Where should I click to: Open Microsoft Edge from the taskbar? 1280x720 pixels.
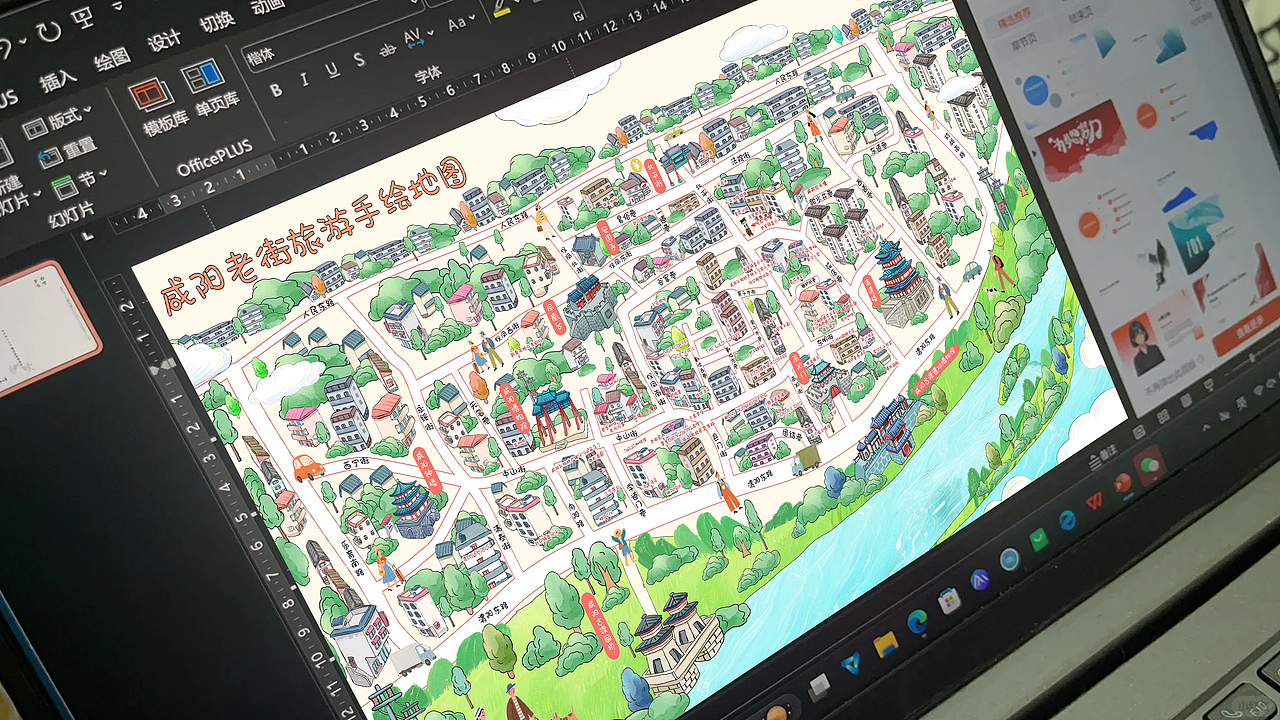click(917, 622)
